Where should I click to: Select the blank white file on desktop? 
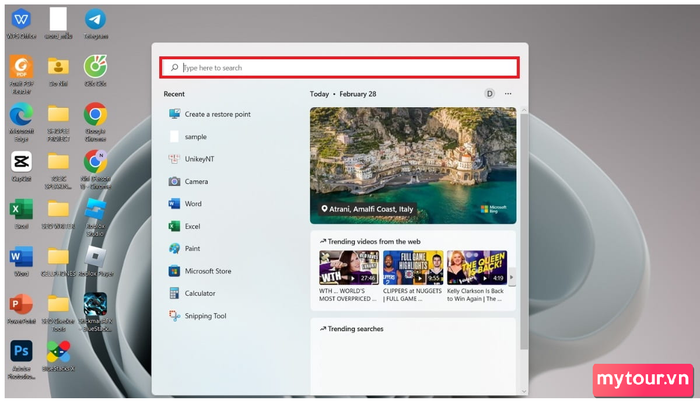point(58,20)
